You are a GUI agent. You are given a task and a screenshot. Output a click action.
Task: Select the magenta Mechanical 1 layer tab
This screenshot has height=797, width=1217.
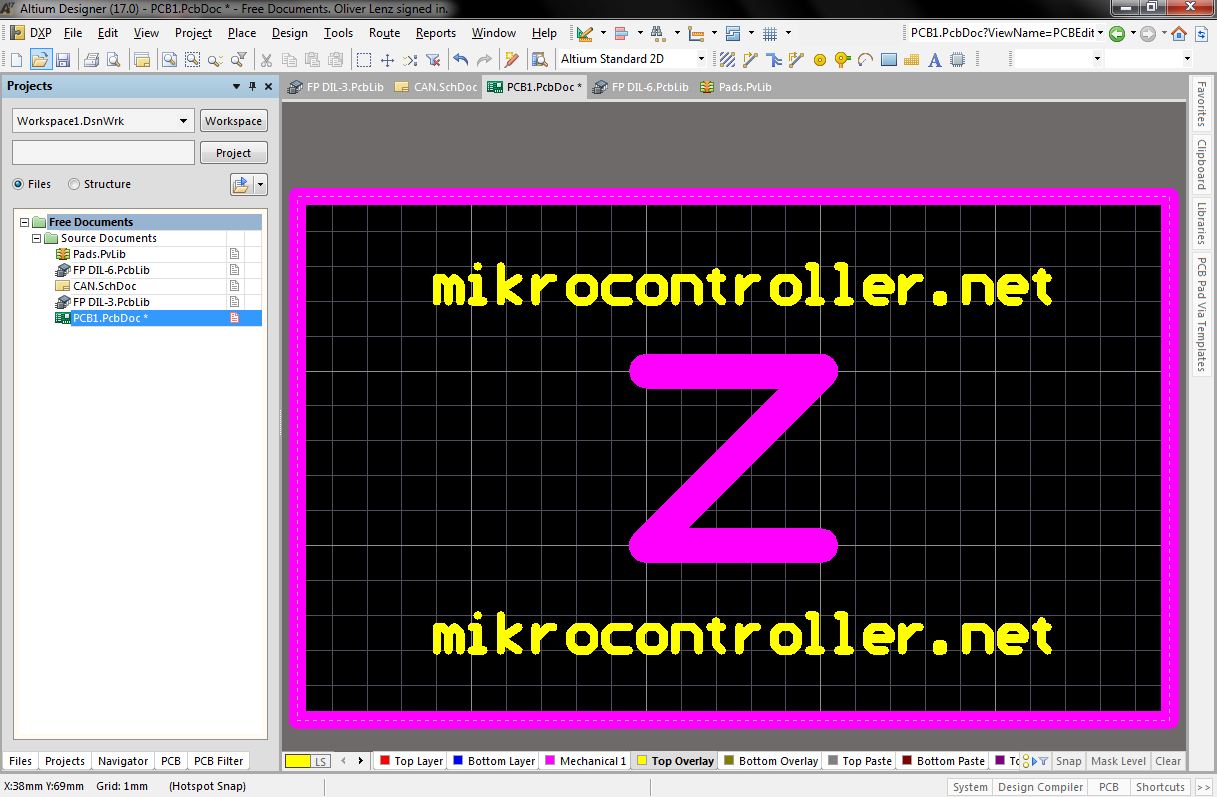pos(585,761)
